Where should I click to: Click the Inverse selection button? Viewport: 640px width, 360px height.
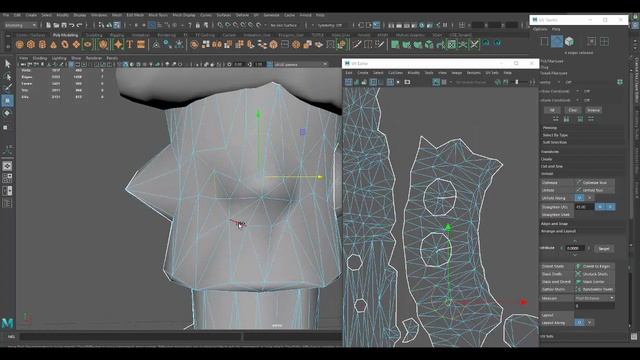point(593,110)
